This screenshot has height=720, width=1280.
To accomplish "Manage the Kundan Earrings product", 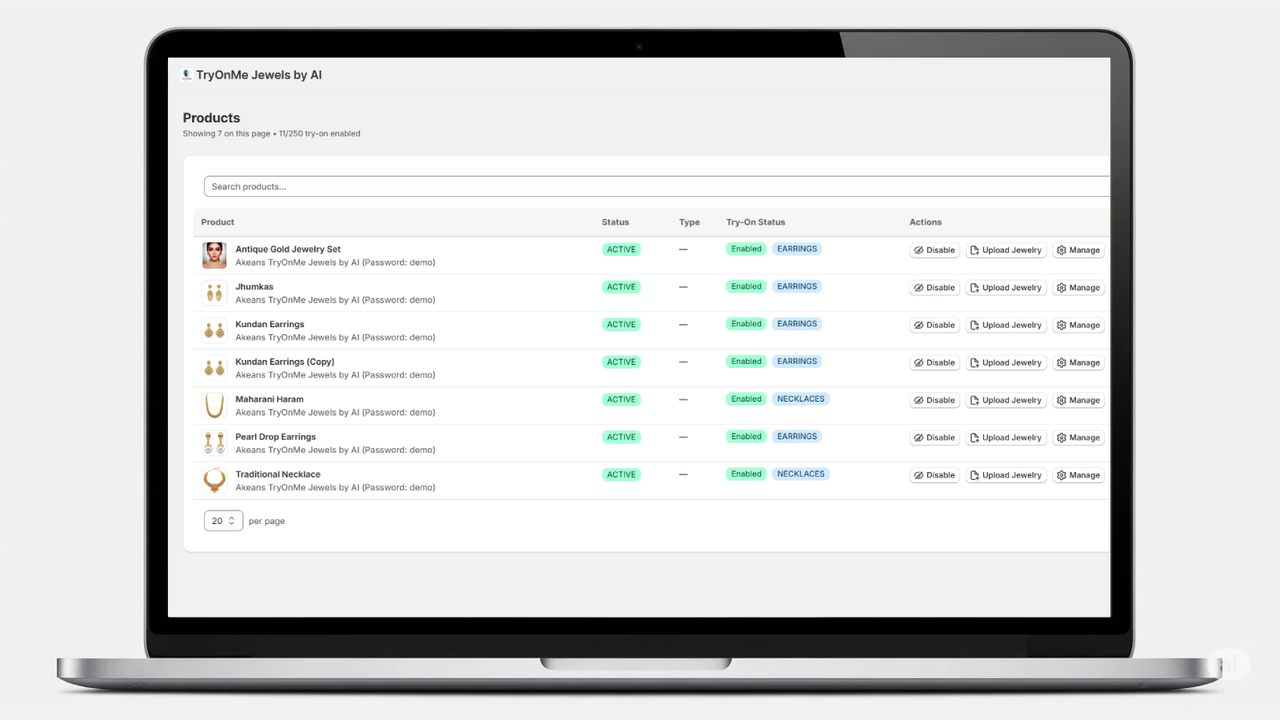I will click(1078, 325).
